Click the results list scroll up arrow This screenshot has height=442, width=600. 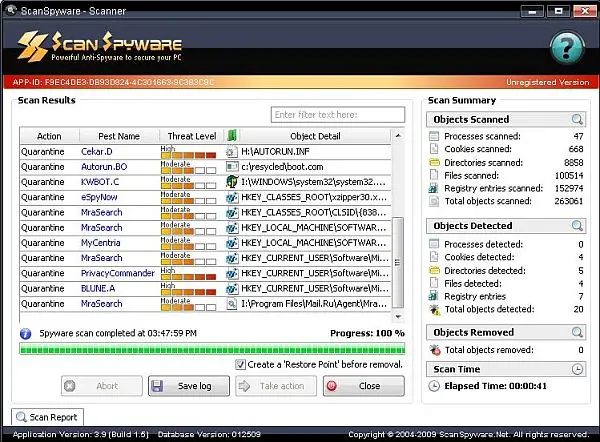(x=398, y=136)
